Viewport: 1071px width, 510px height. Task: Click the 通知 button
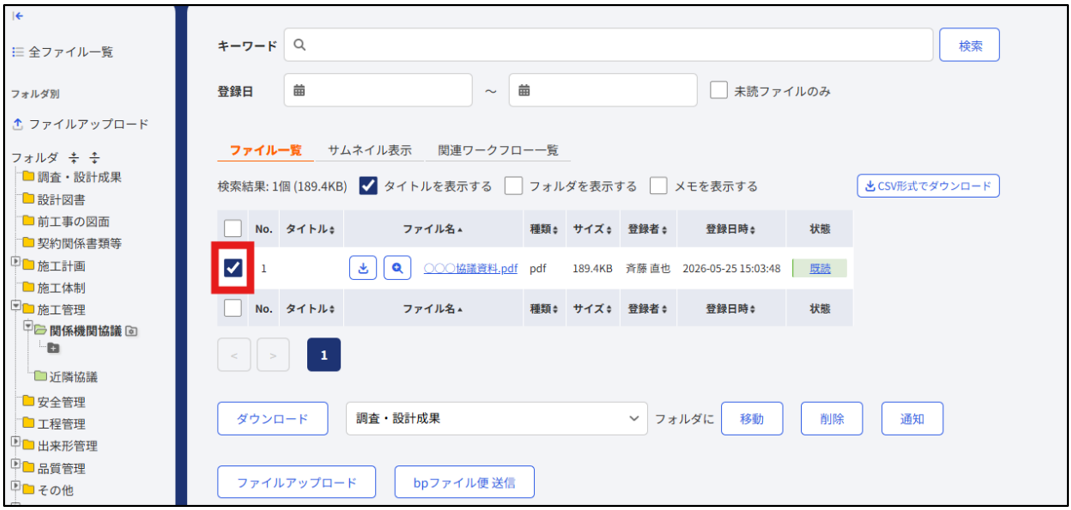(x=913, y=419)
